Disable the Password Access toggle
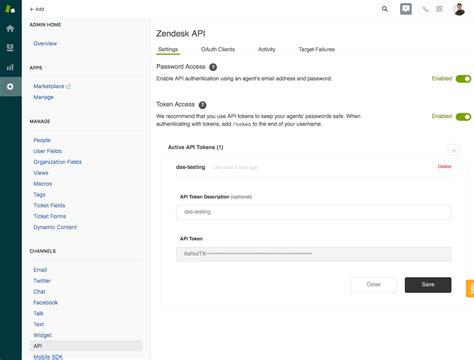 point(463,79)
